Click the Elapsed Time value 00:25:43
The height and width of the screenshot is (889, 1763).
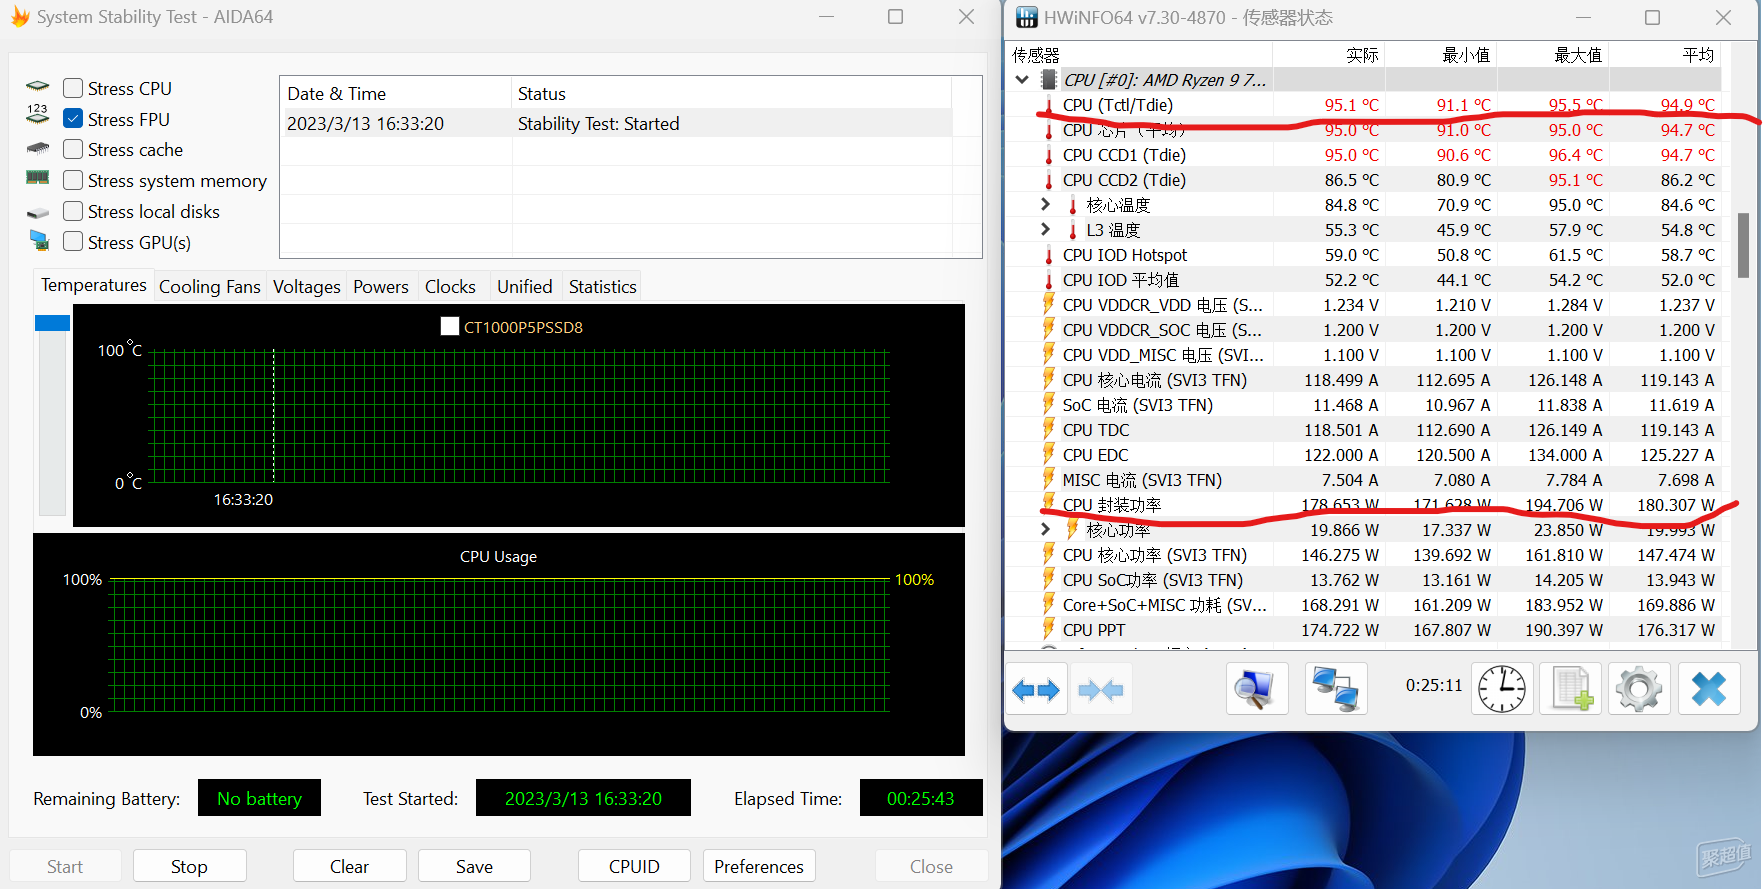[x=920, y=798]
